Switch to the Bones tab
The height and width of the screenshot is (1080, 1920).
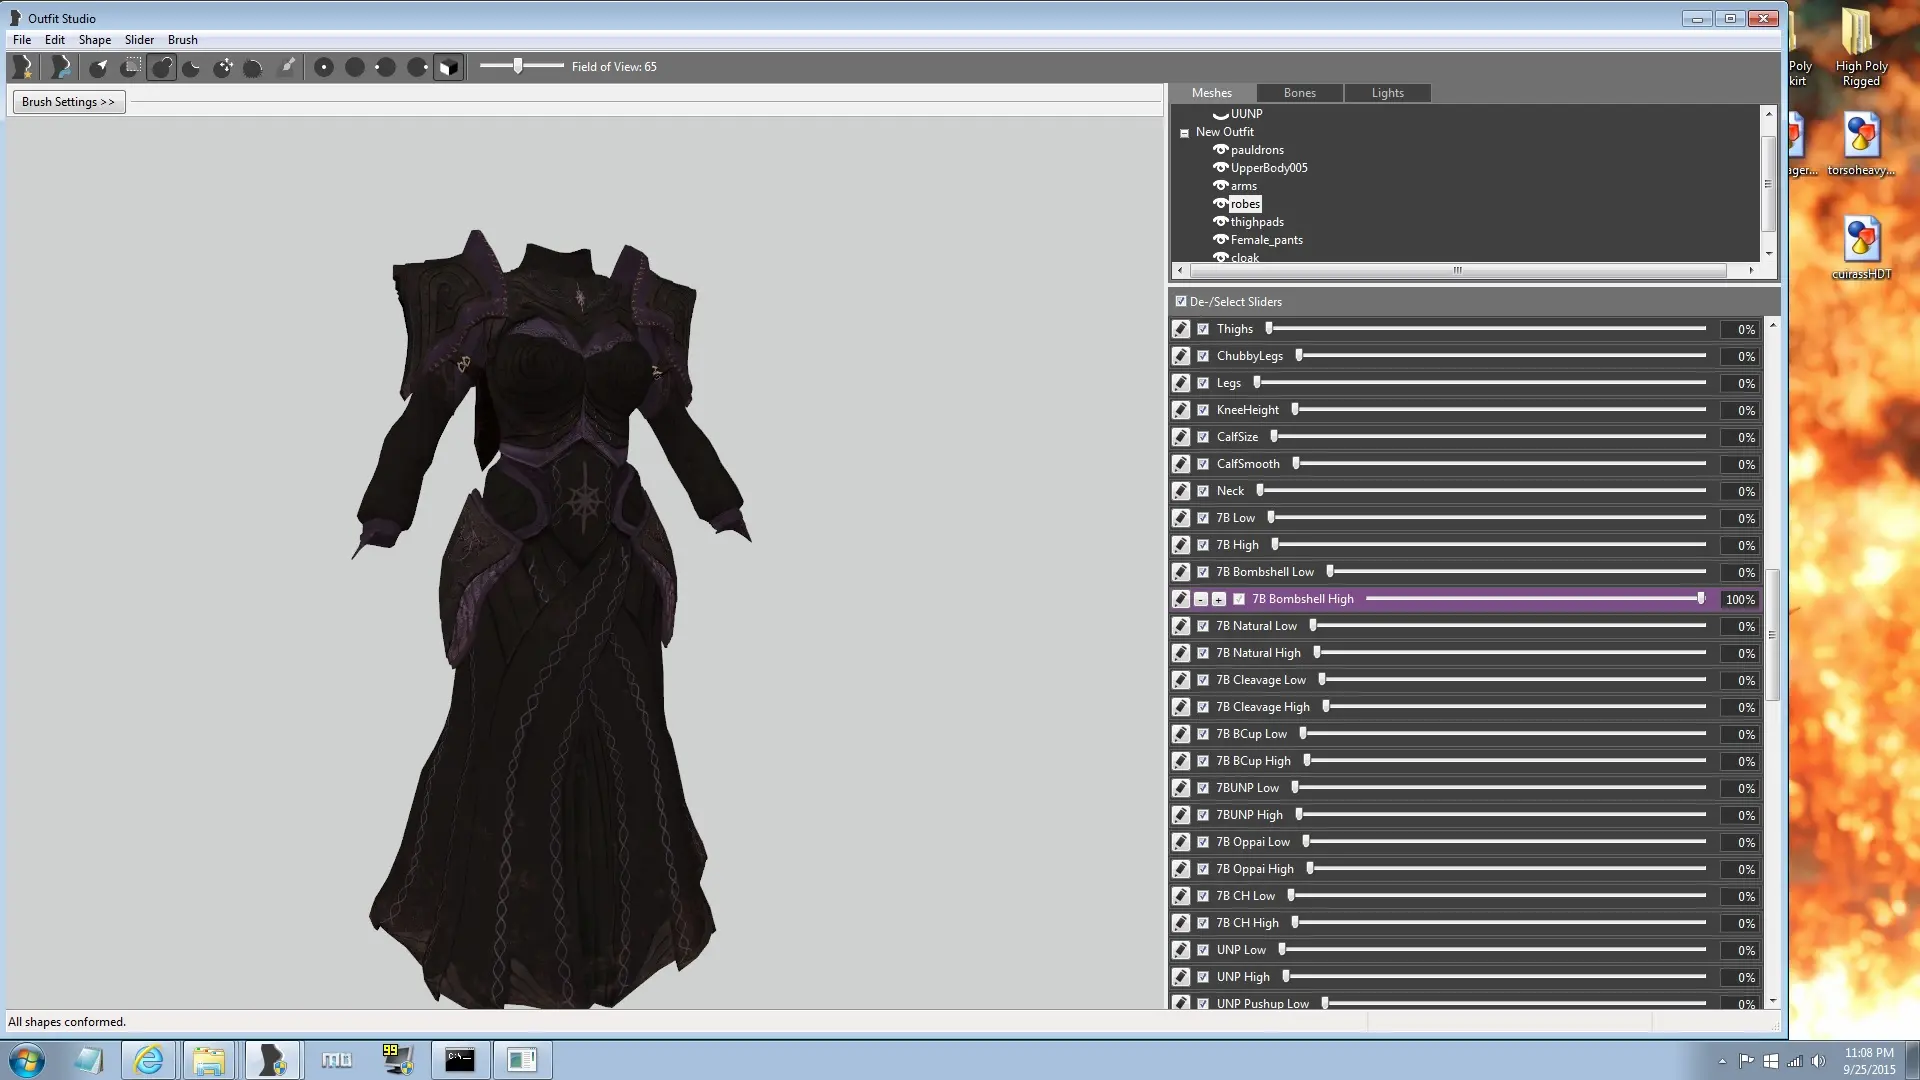click(1298, 92)
